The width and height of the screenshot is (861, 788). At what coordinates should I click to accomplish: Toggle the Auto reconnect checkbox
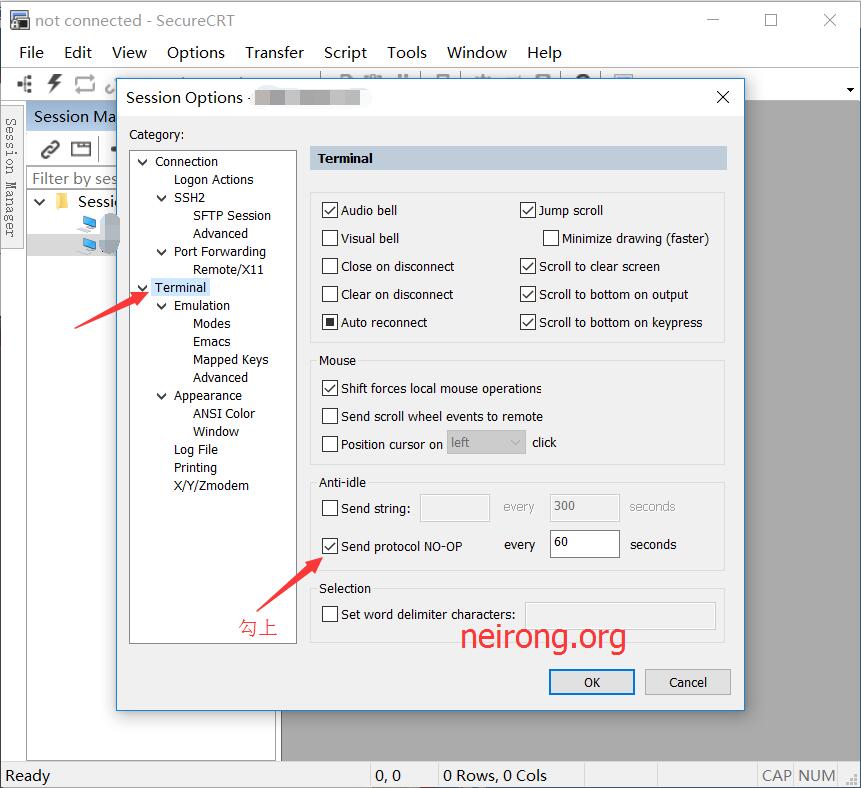330,322
